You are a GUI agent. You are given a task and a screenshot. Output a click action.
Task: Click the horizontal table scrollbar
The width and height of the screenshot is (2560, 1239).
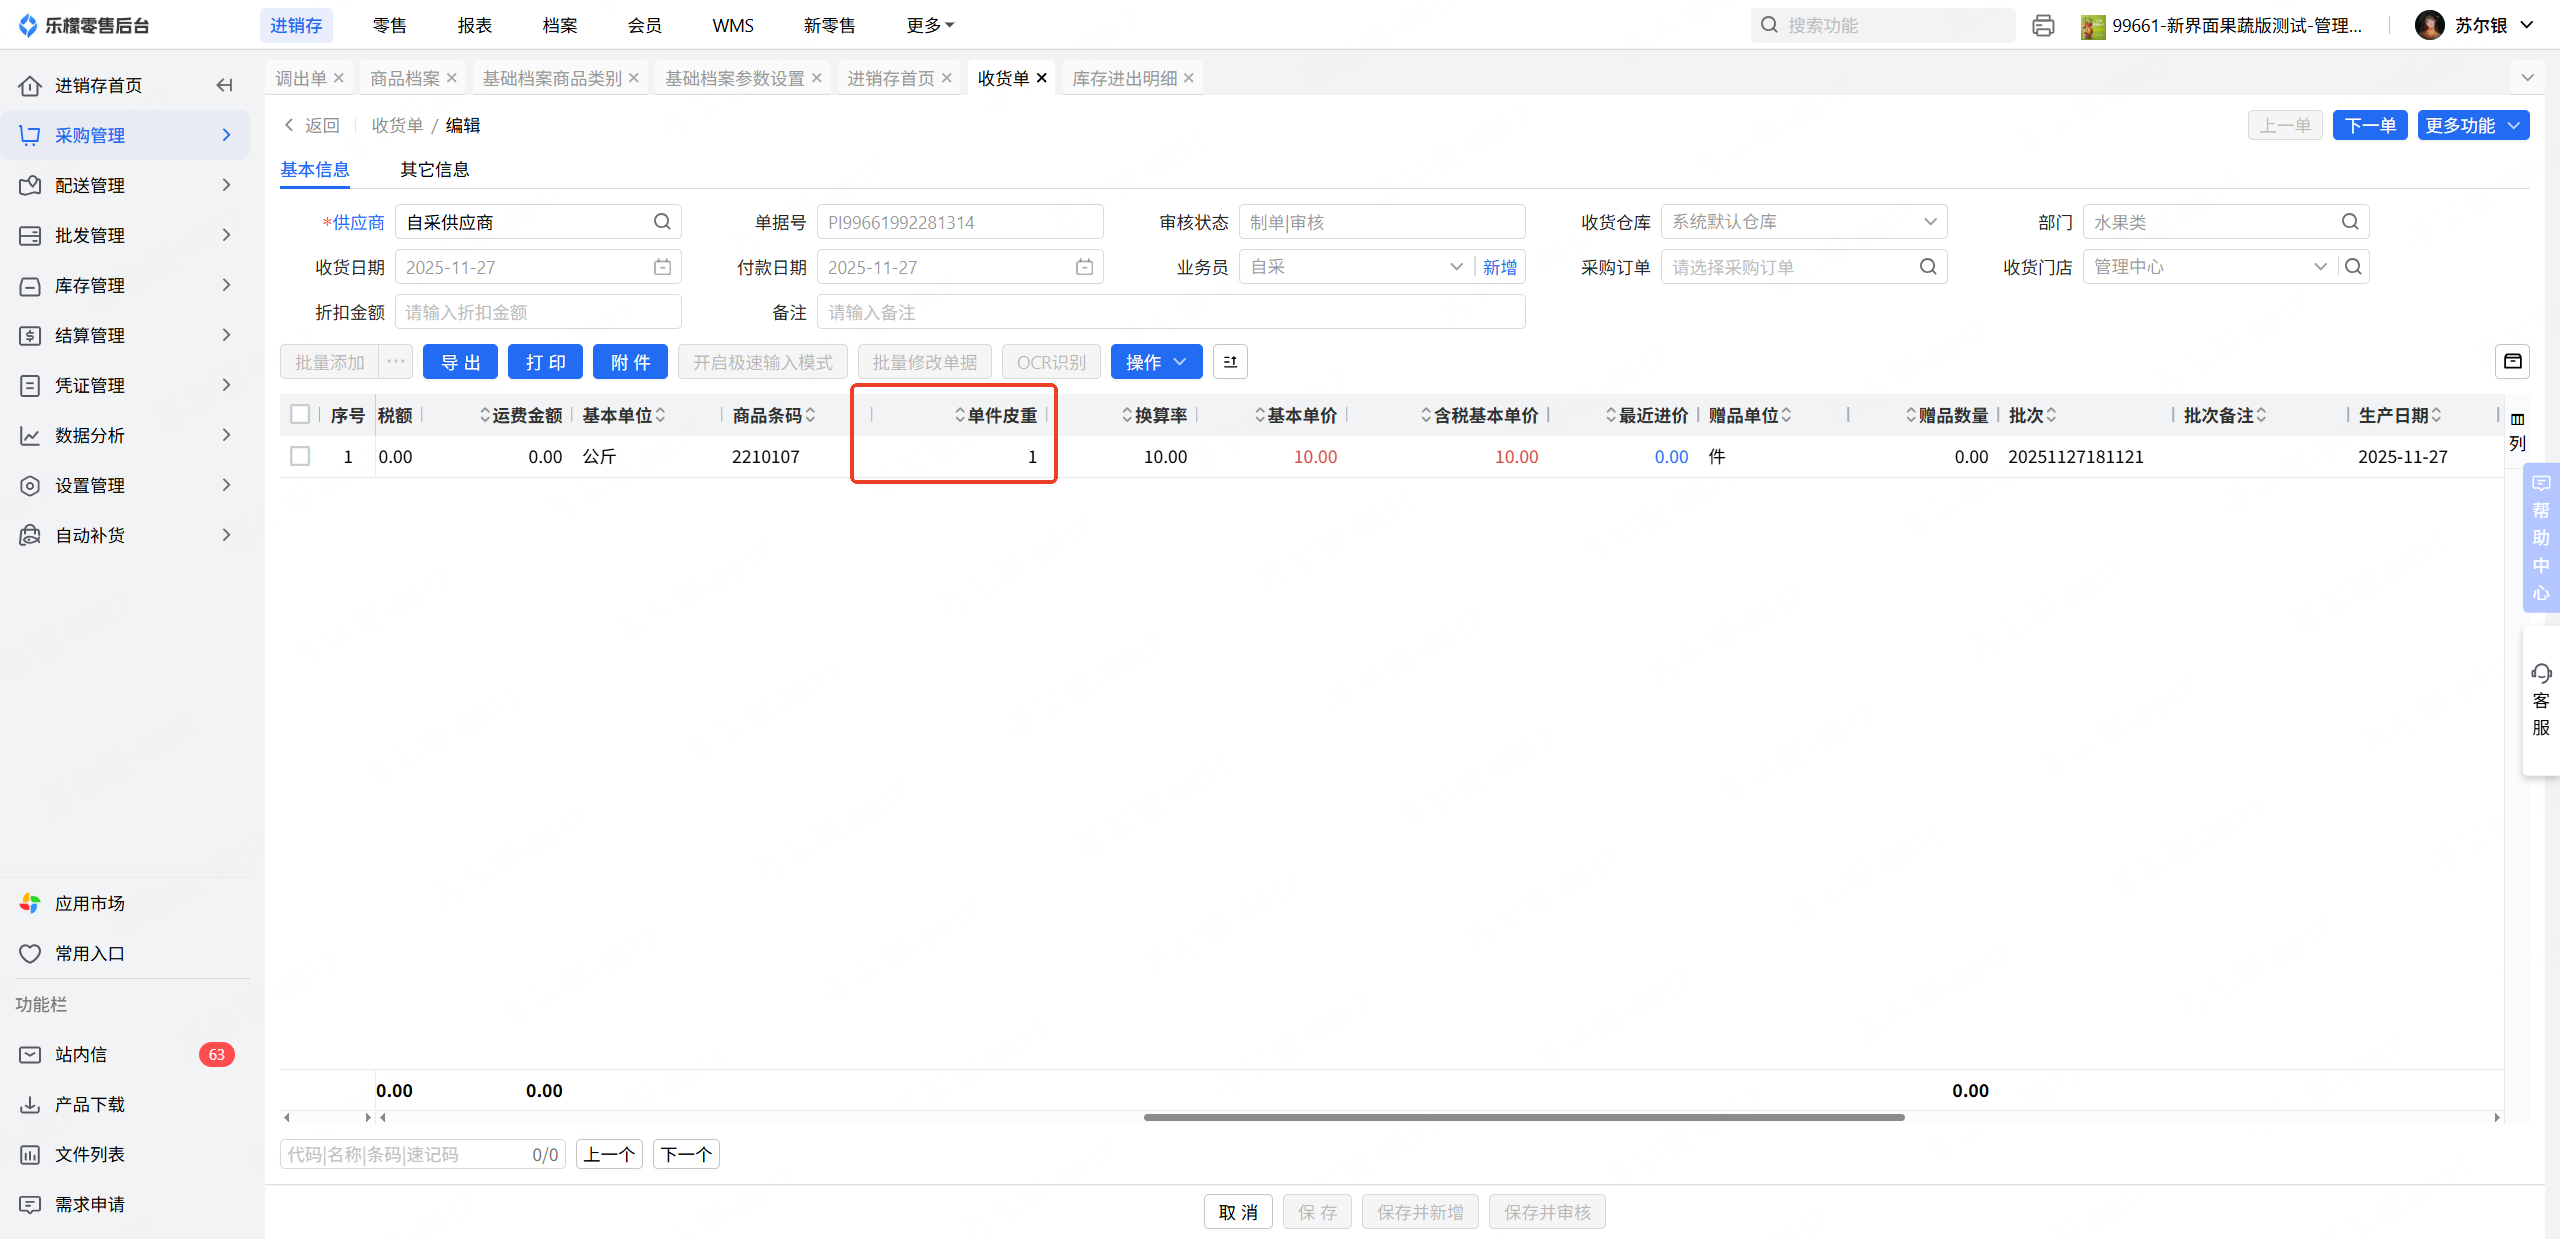pos(1523,1117)
